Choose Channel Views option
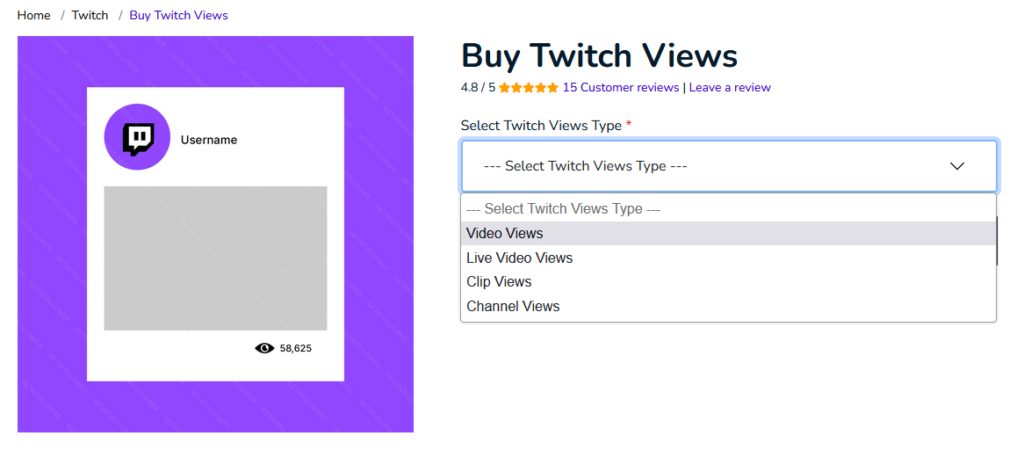Screen dimensions: 1024x465 click(728, 306)
